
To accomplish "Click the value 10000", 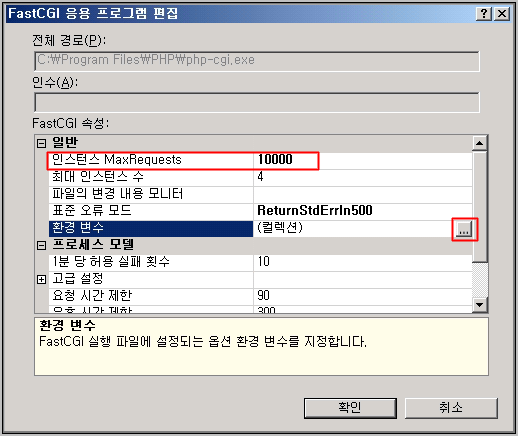I will point(275,159).
